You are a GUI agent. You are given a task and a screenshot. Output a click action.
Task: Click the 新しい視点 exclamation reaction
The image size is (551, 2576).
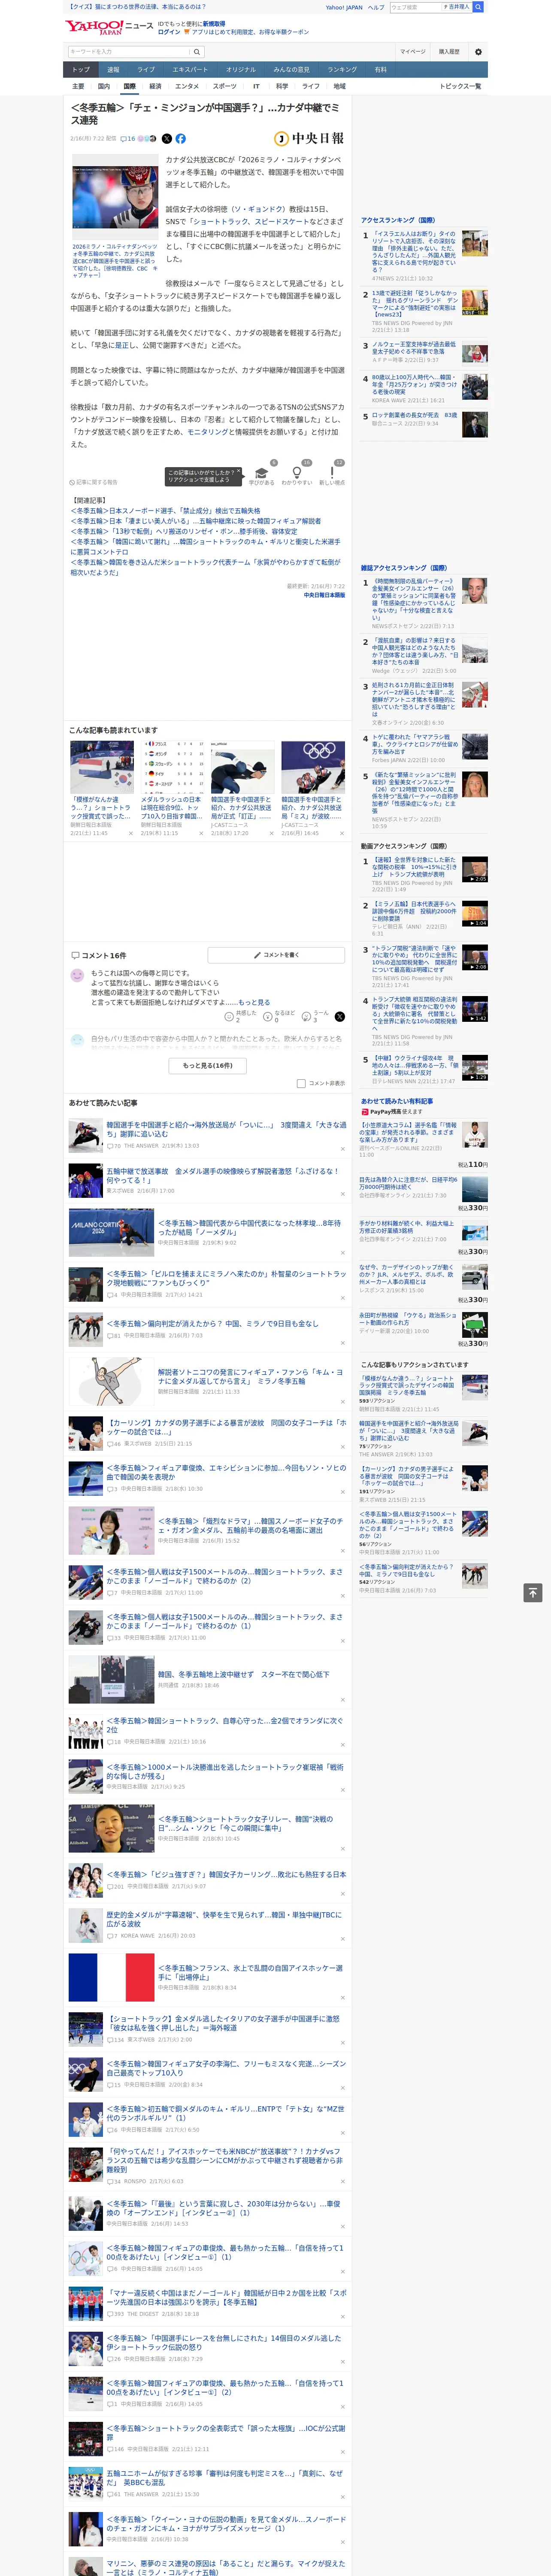point(332,475)
